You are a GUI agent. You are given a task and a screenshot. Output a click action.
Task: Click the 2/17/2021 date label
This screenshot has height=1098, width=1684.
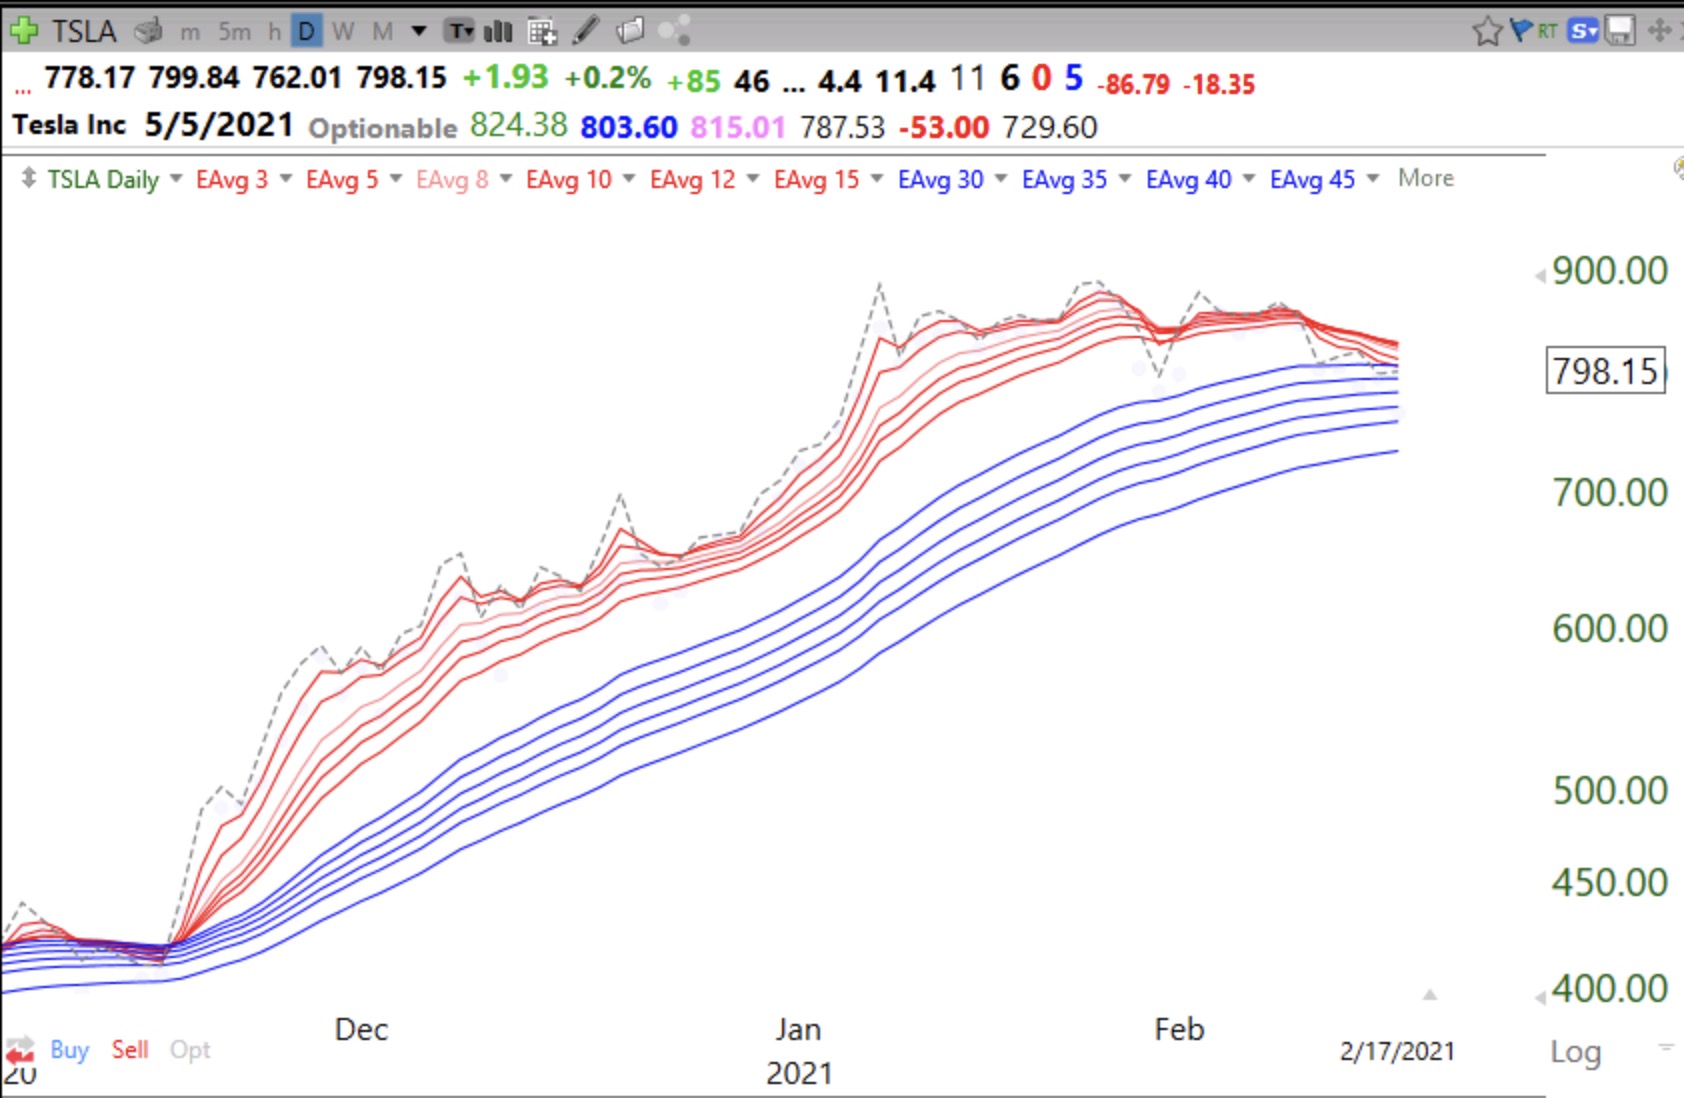[1397, 1051]
